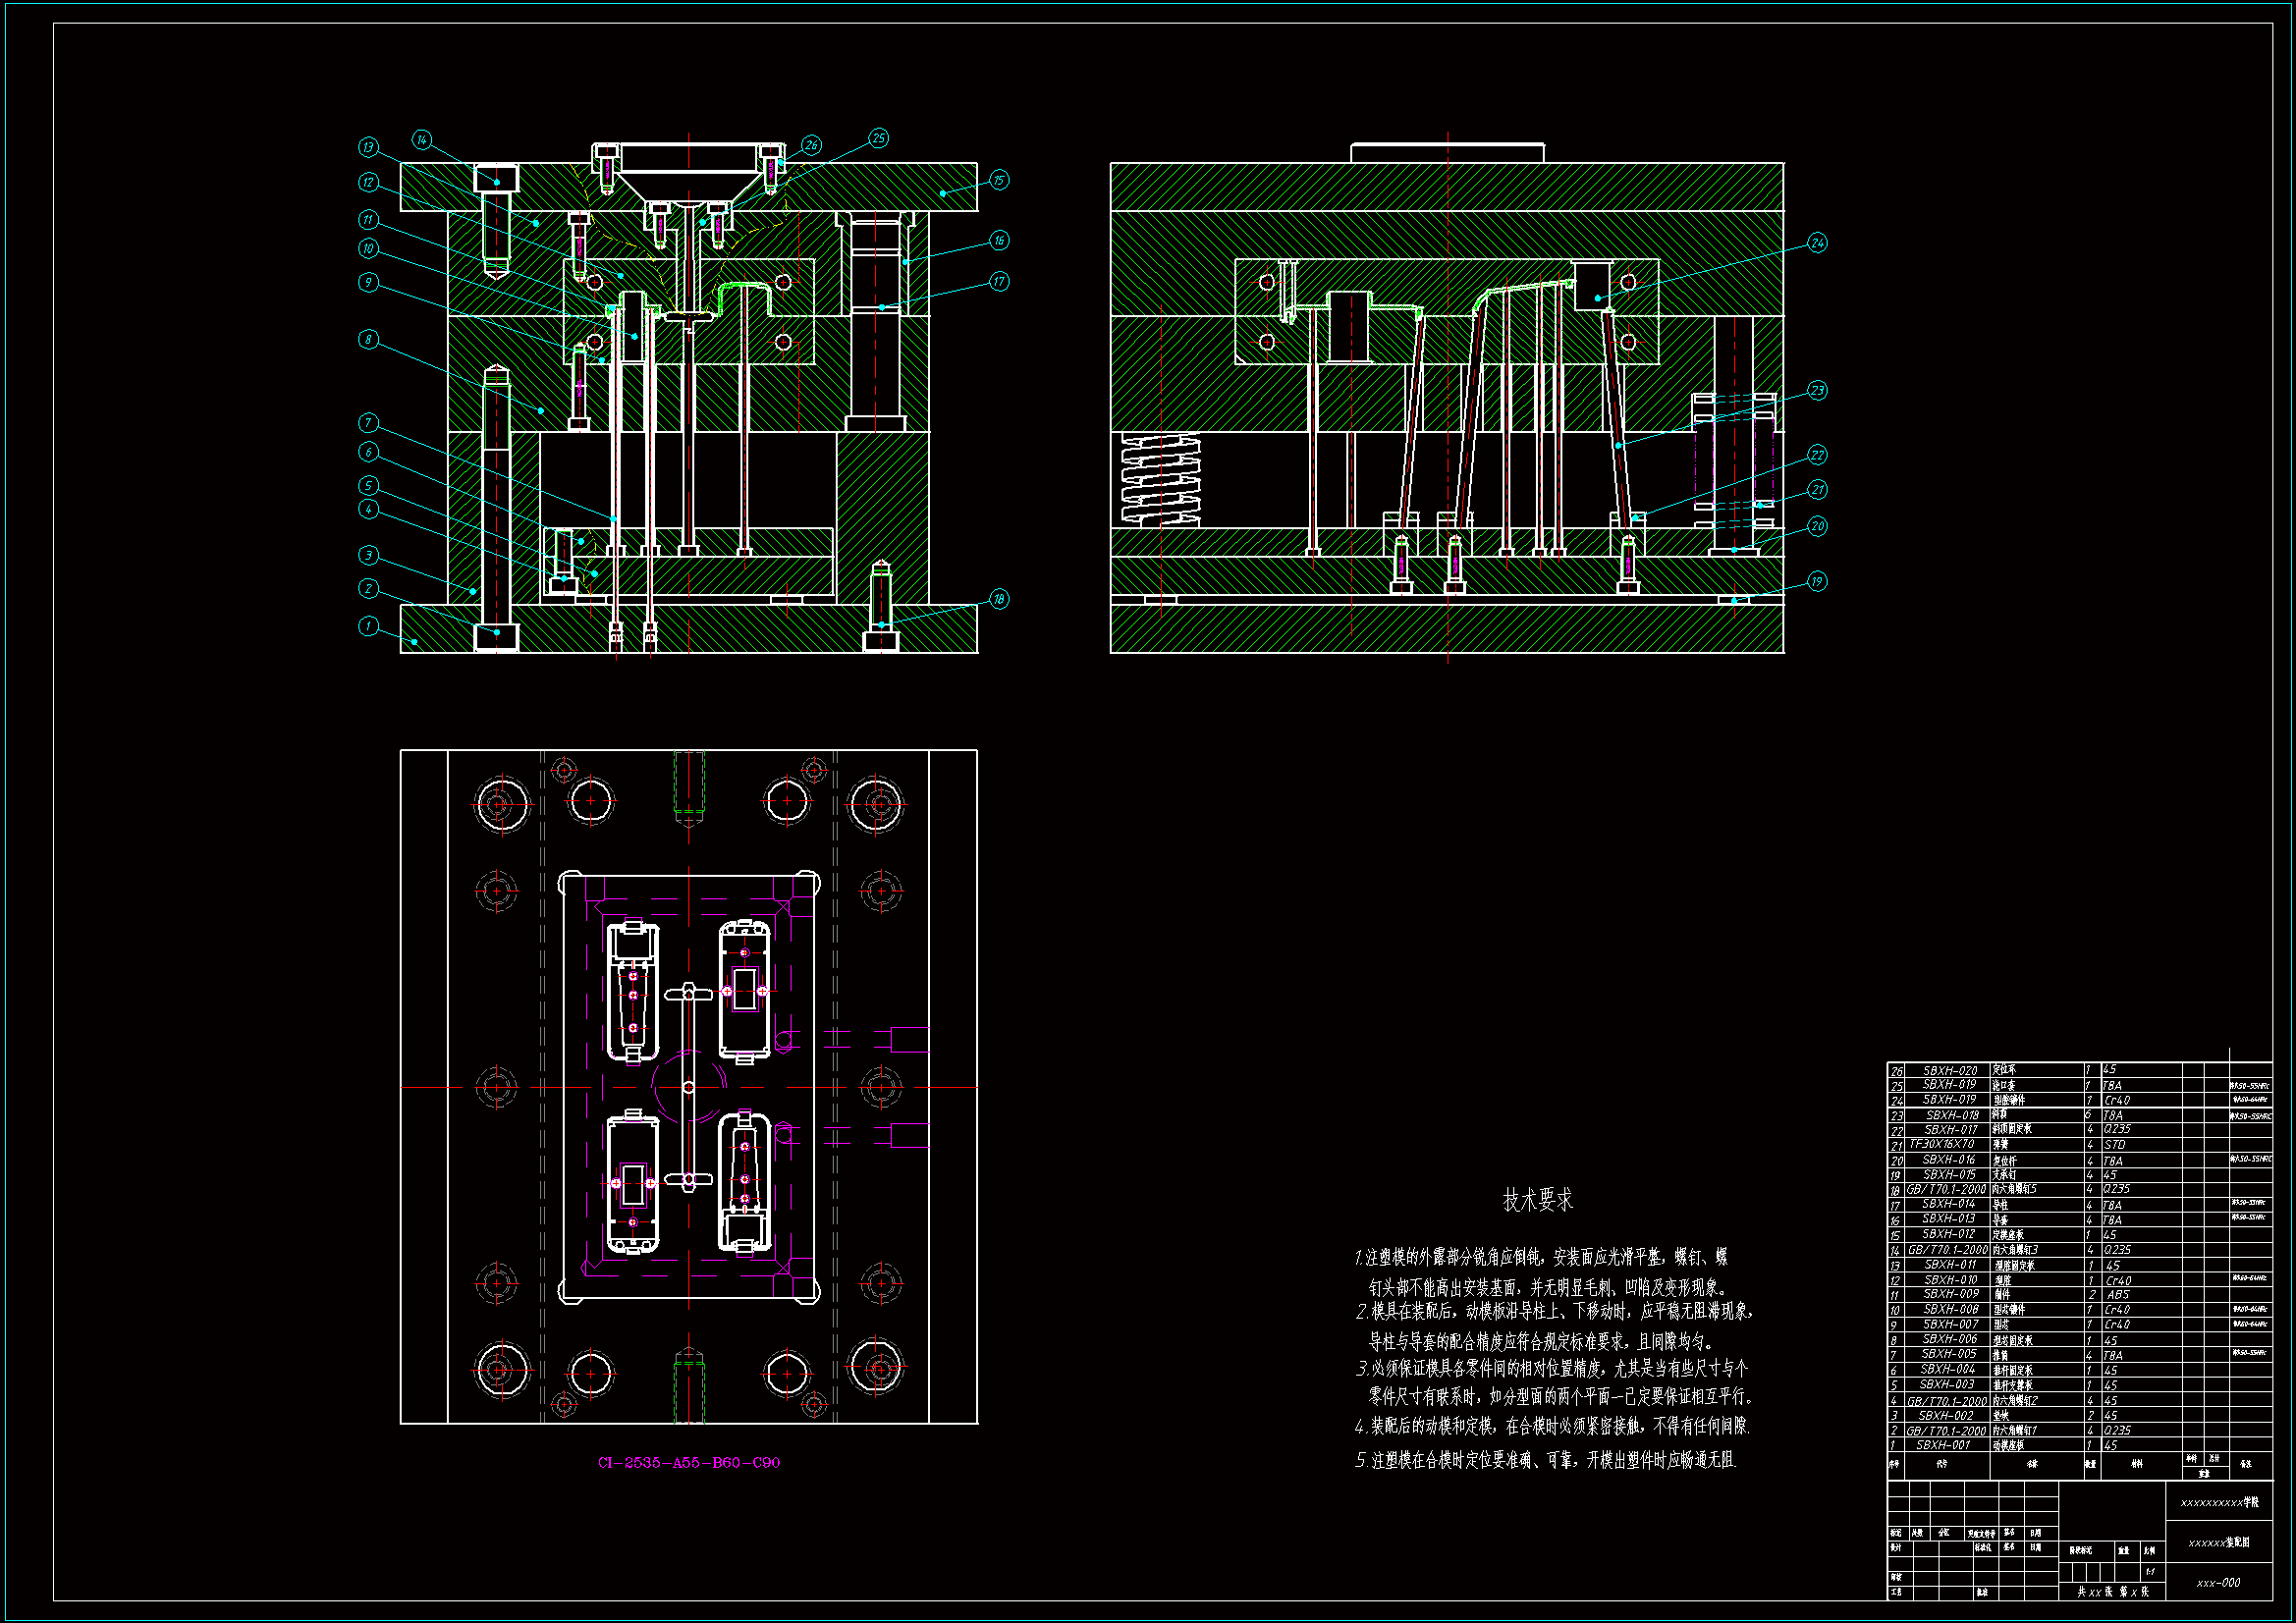Click balloon number 1 at bottom left

pyautogui.click(x=368, y=626)
